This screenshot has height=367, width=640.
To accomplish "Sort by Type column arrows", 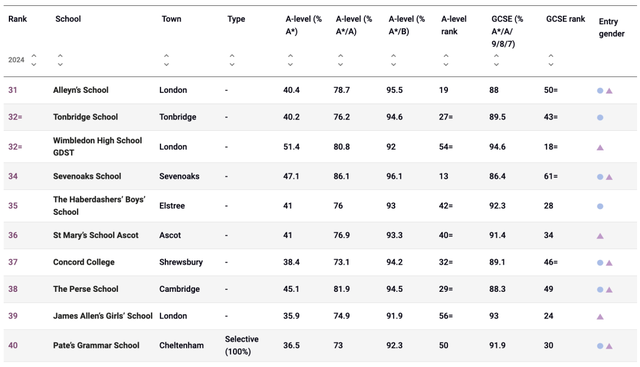I will click(x=232, y=60).
